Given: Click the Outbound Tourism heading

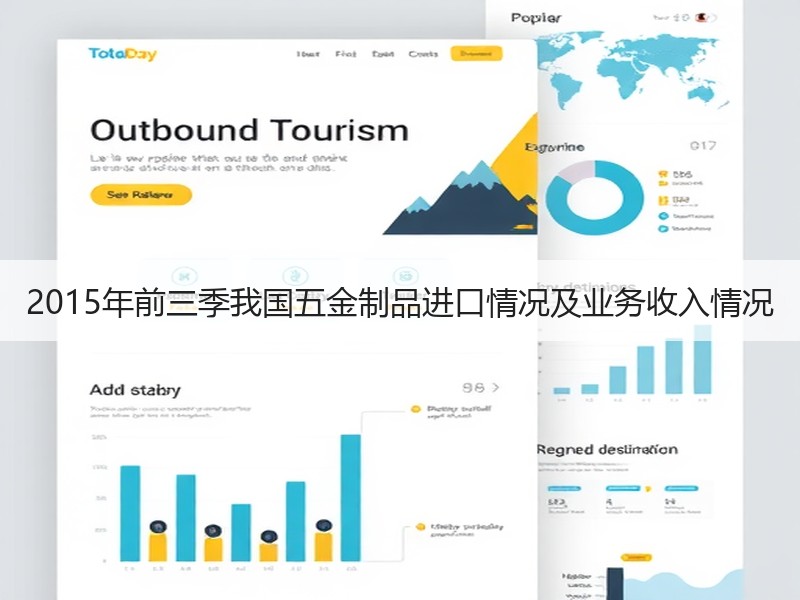Looking at the screenshot, I should point(249,130).
